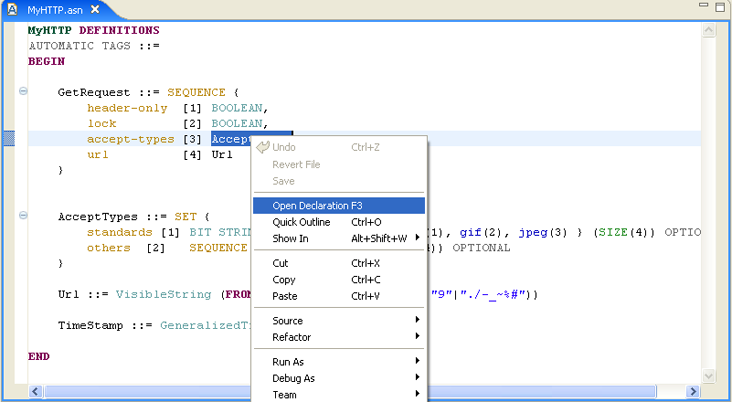The width and height of the screenshot is (732, 402).
Task: Collapse the GetRequest SEQUENCE fold marker
Action: point(23,92)
